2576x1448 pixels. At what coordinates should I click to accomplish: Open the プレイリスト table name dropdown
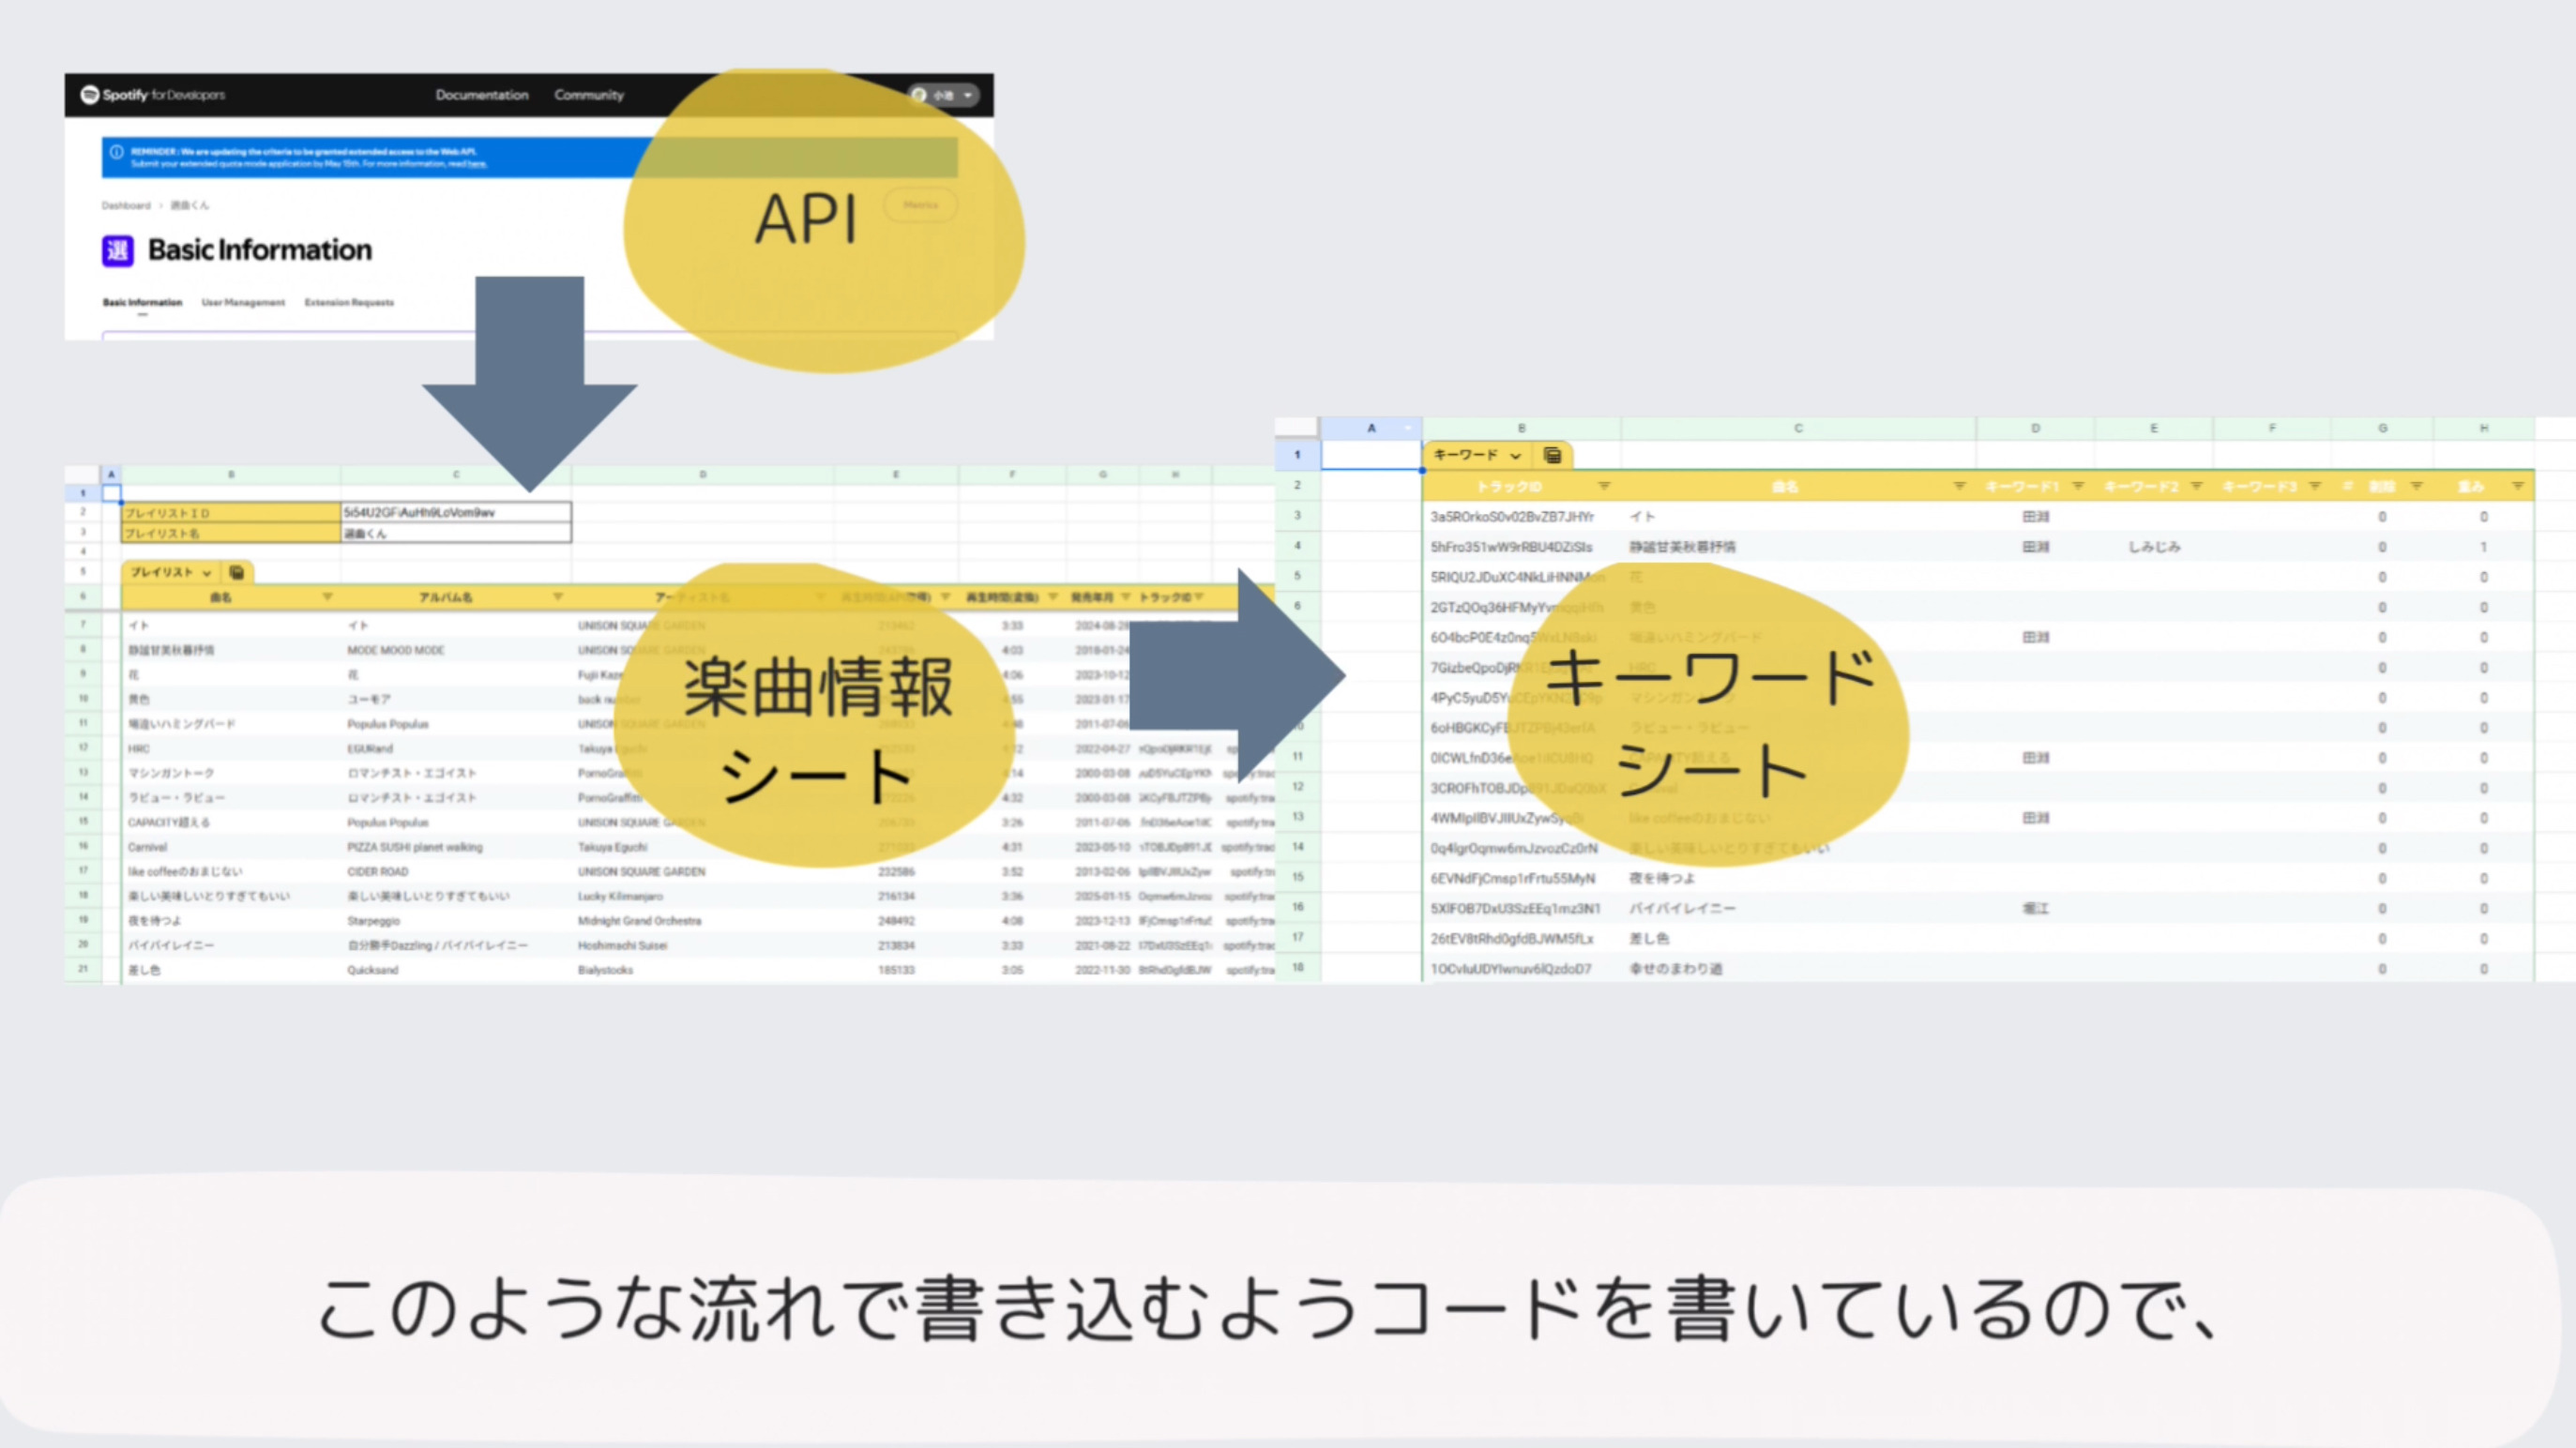click(x=207, y=573)
